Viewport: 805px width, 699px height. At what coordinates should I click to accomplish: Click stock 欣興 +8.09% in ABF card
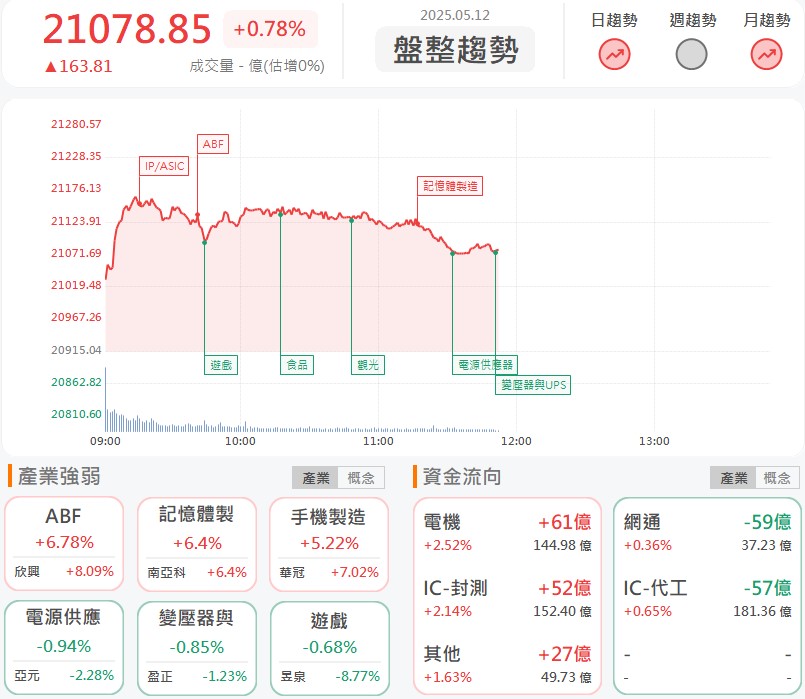tap(64, 571)
